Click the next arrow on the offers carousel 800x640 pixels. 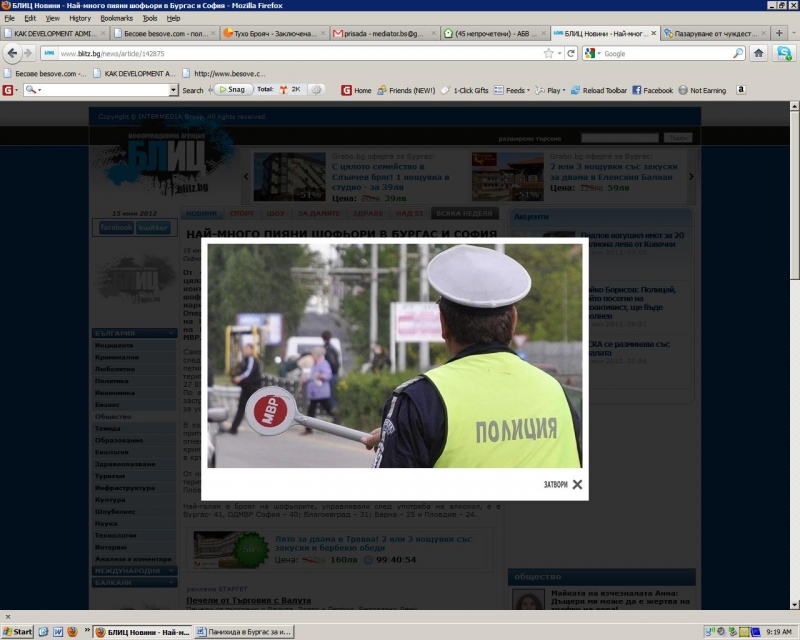tap(691, 177)
